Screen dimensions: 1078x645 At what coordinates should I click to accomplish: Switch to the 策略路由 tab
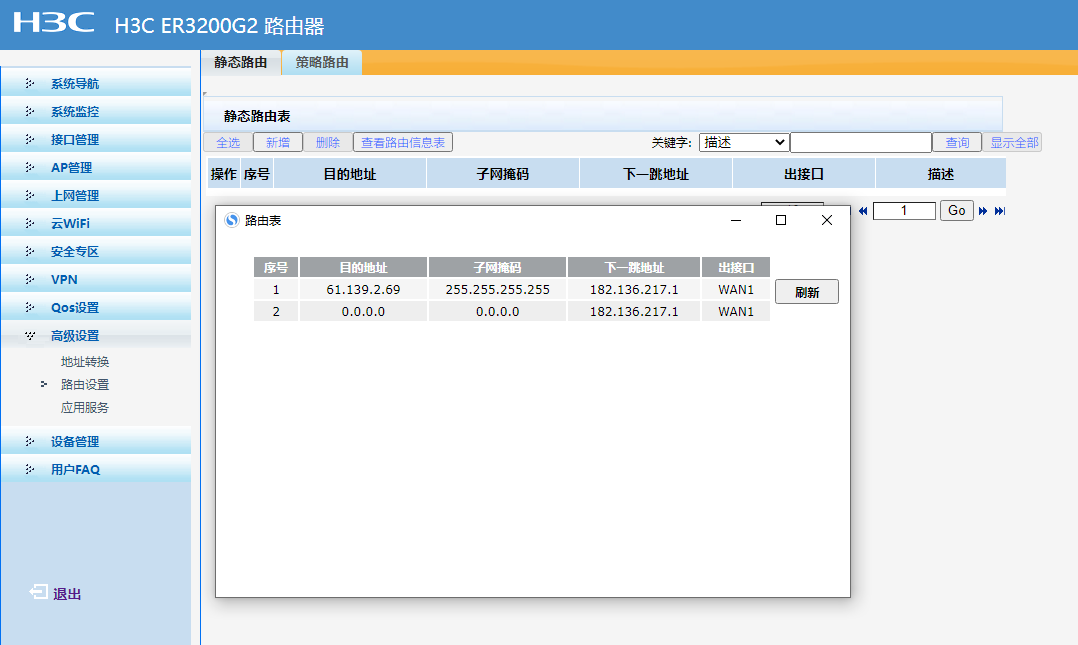[322, 62]
